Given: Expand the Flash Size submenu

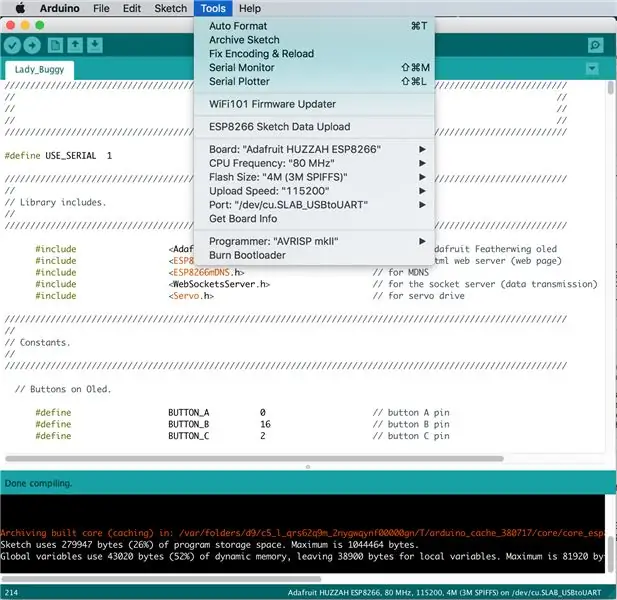Looking at the screenshot, I should 315,177.
